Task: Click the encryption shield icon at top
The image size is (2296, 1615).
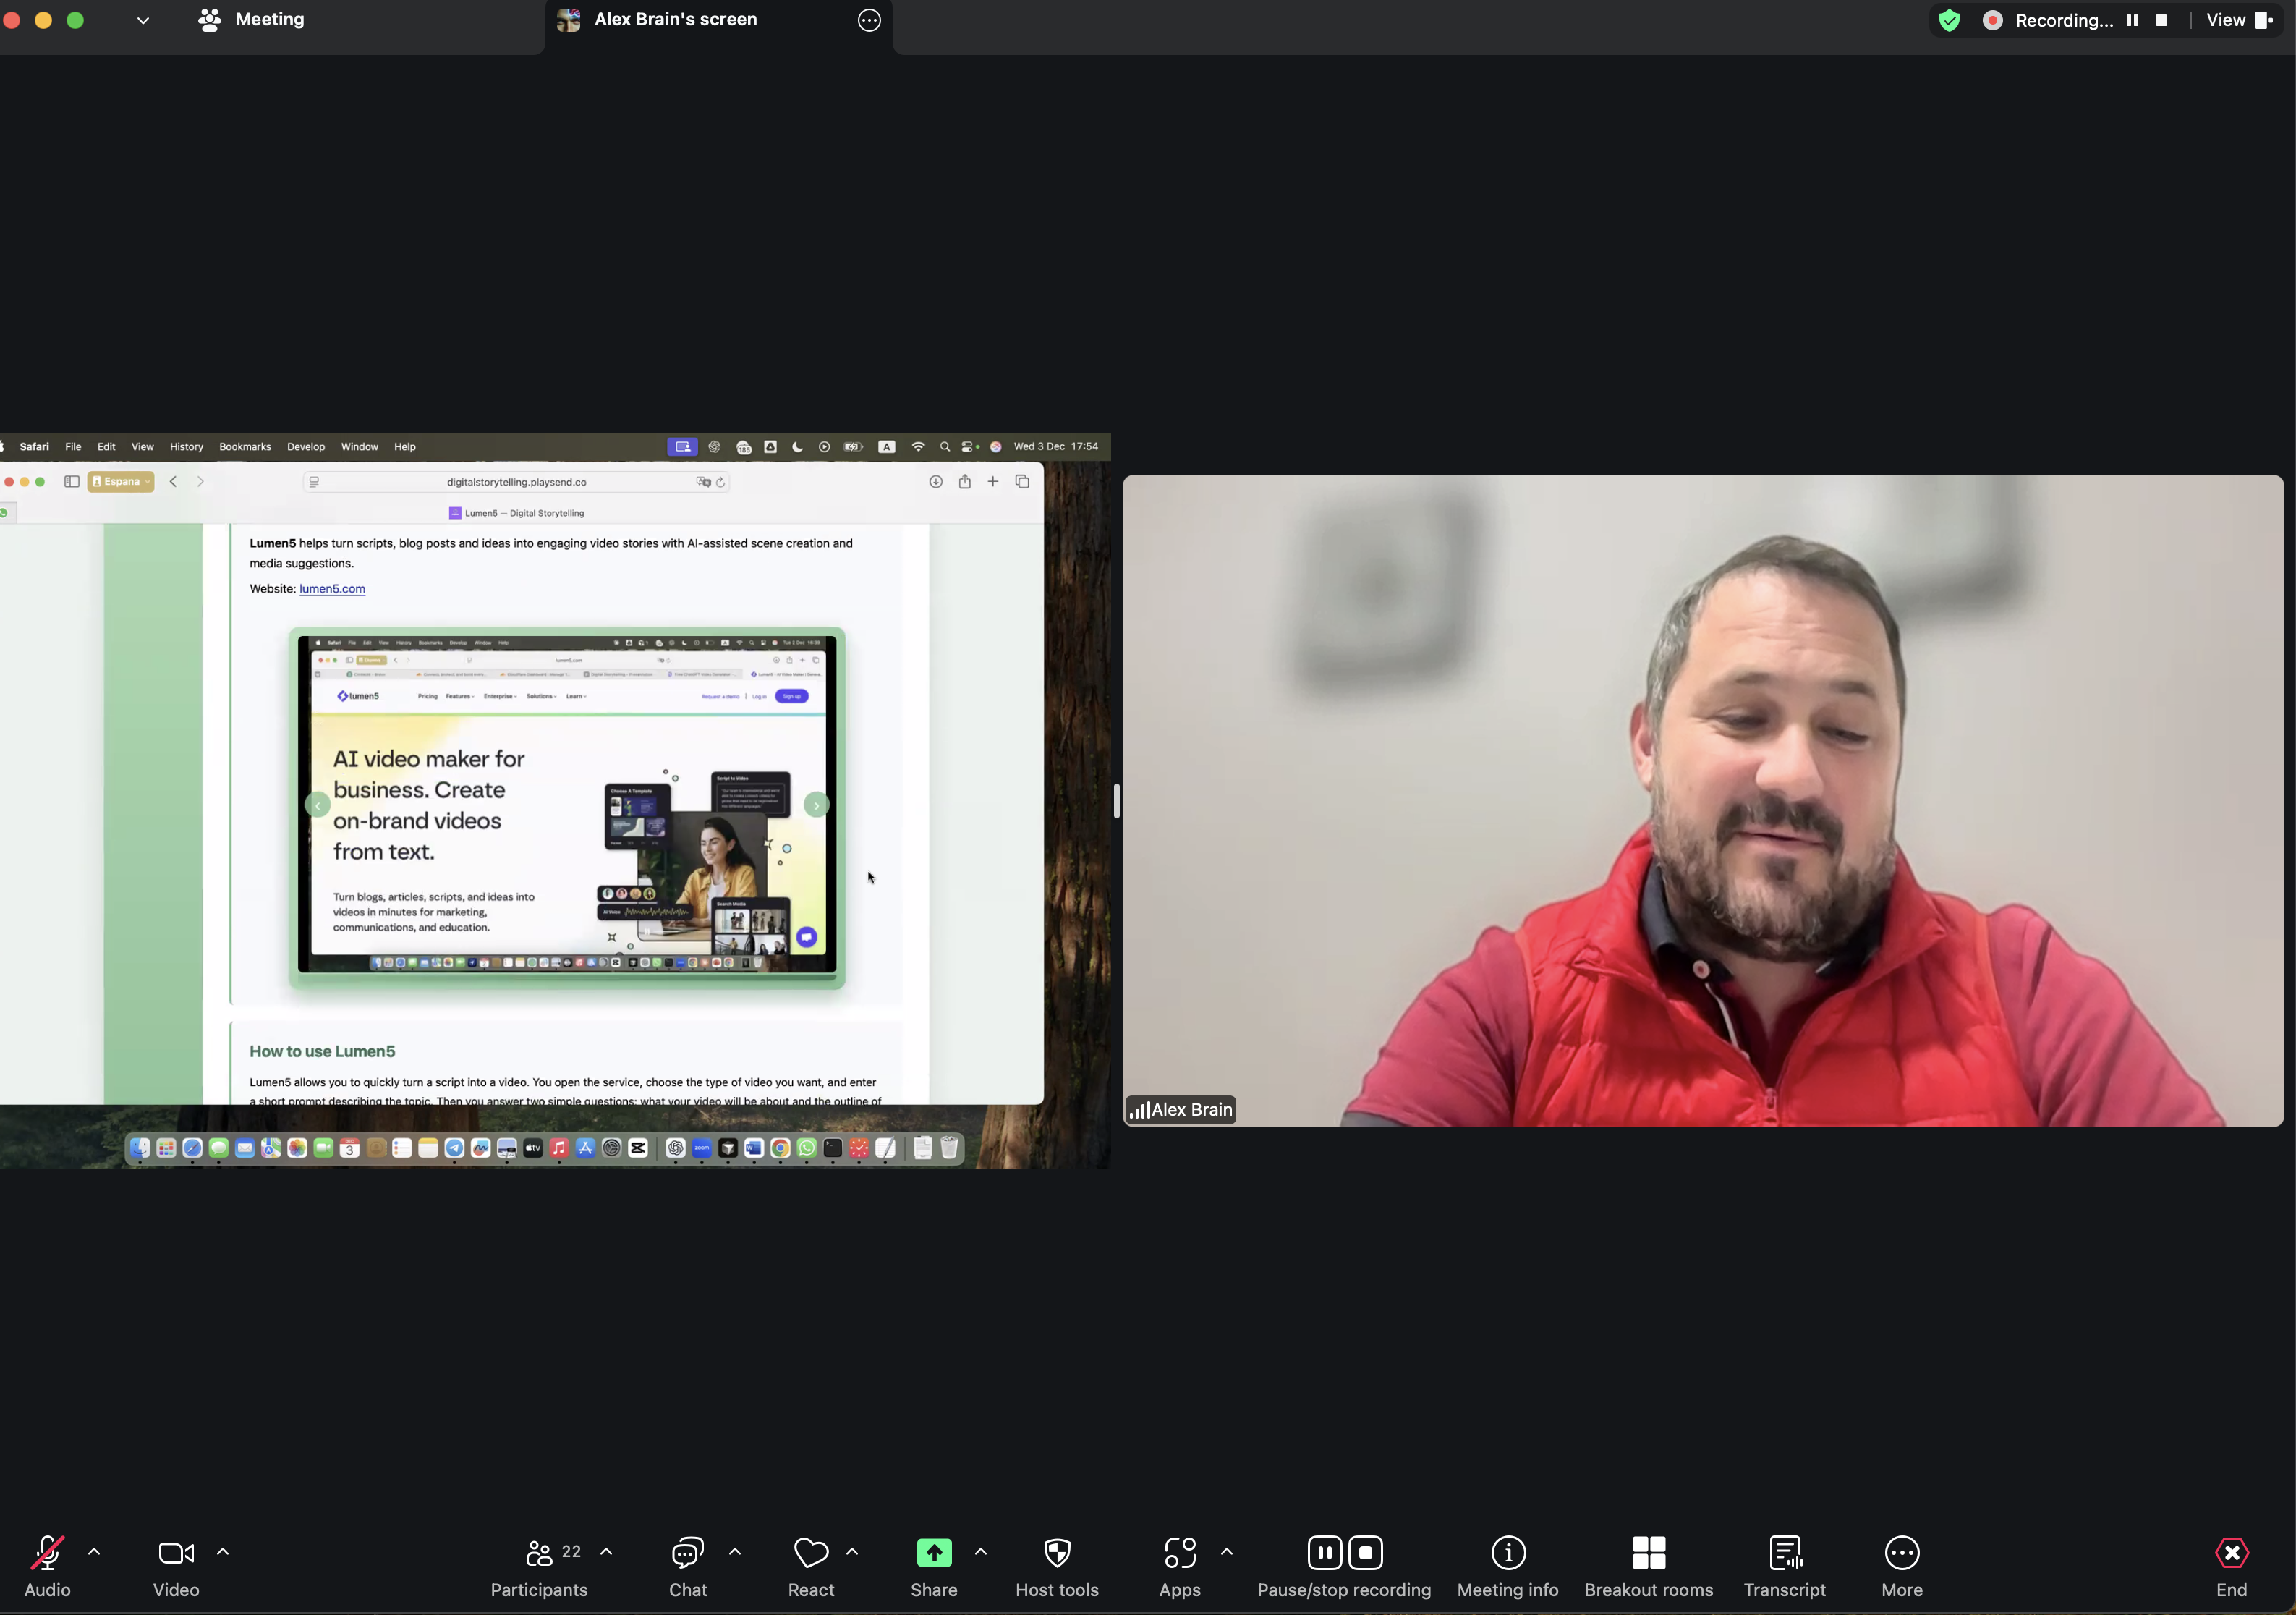Action: pyautogui.click(x=1949, y=20)
